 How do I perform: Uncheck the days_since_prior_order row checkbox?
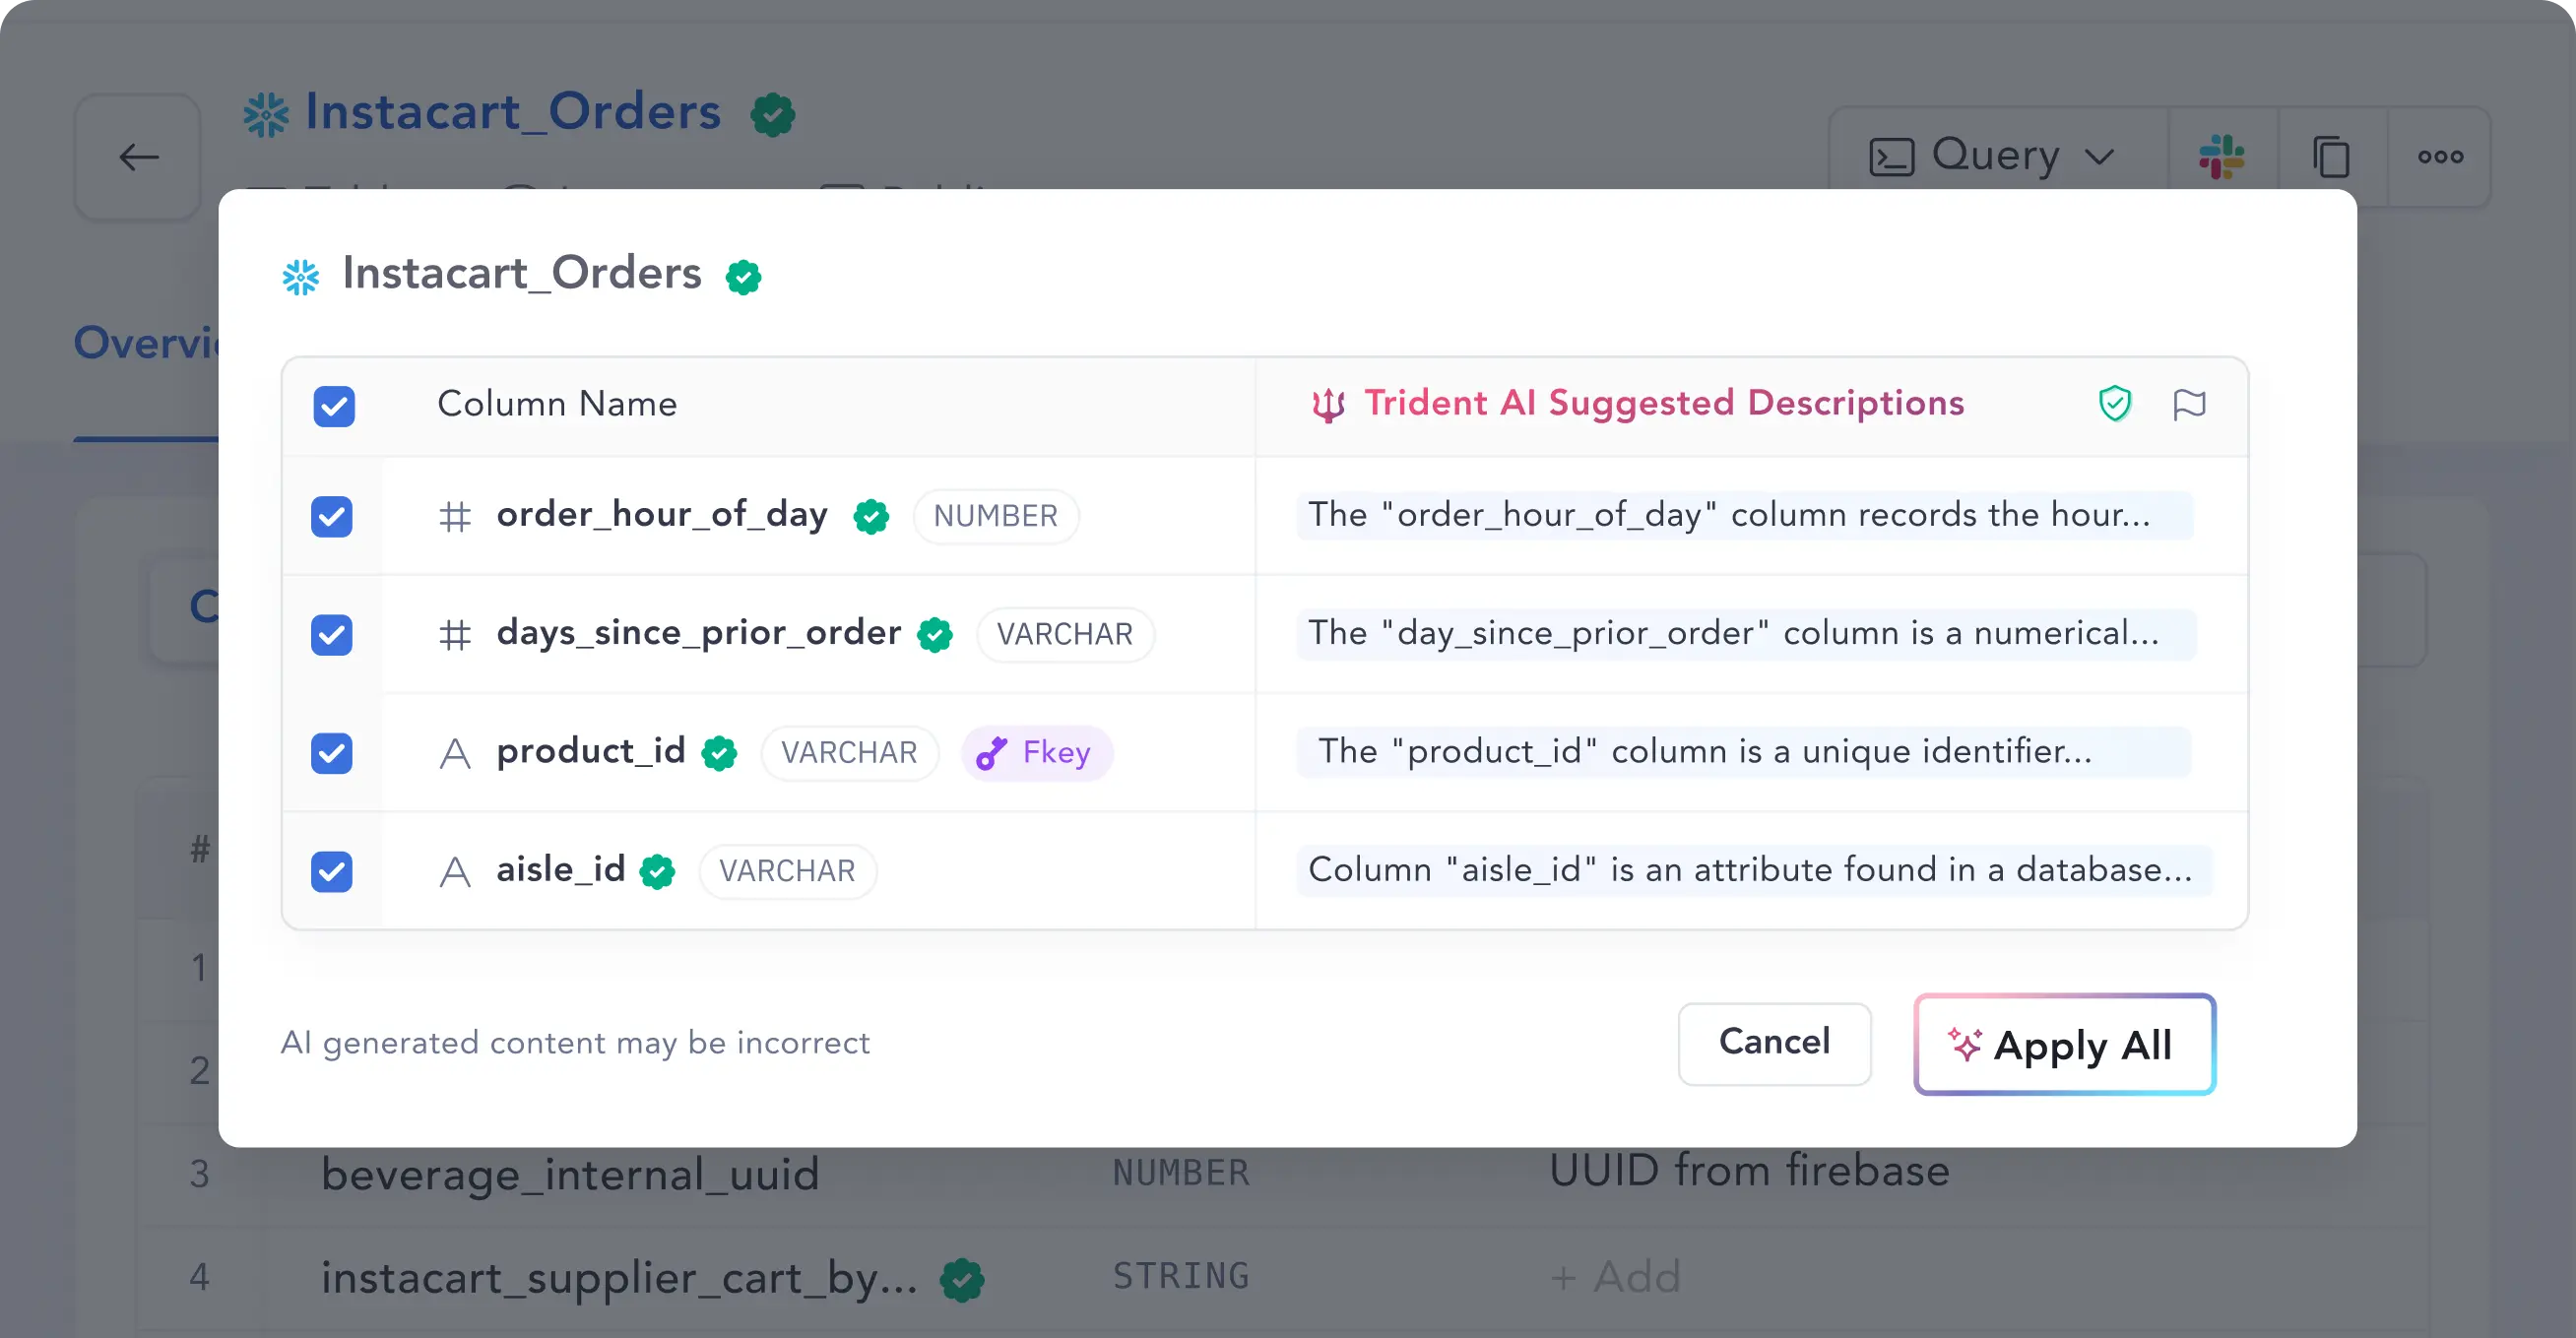coord(332,635)
